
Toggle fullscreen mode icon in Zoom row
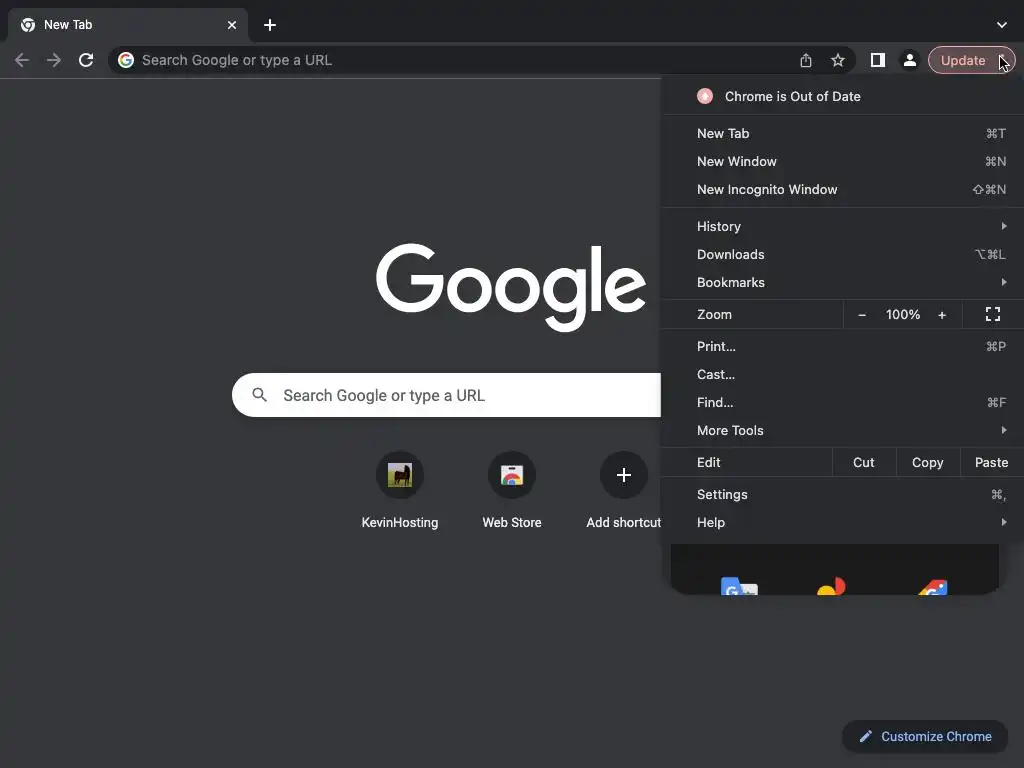click(993, 315)
